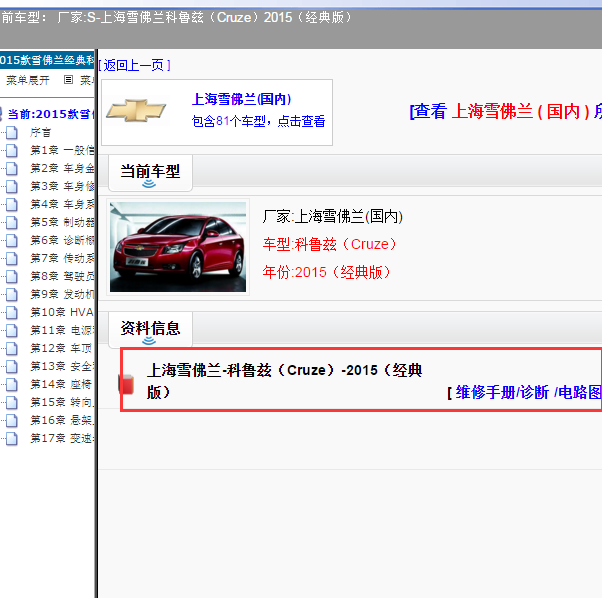
Task: Click the page icon for 第7章
Action: tap(12, 259)
